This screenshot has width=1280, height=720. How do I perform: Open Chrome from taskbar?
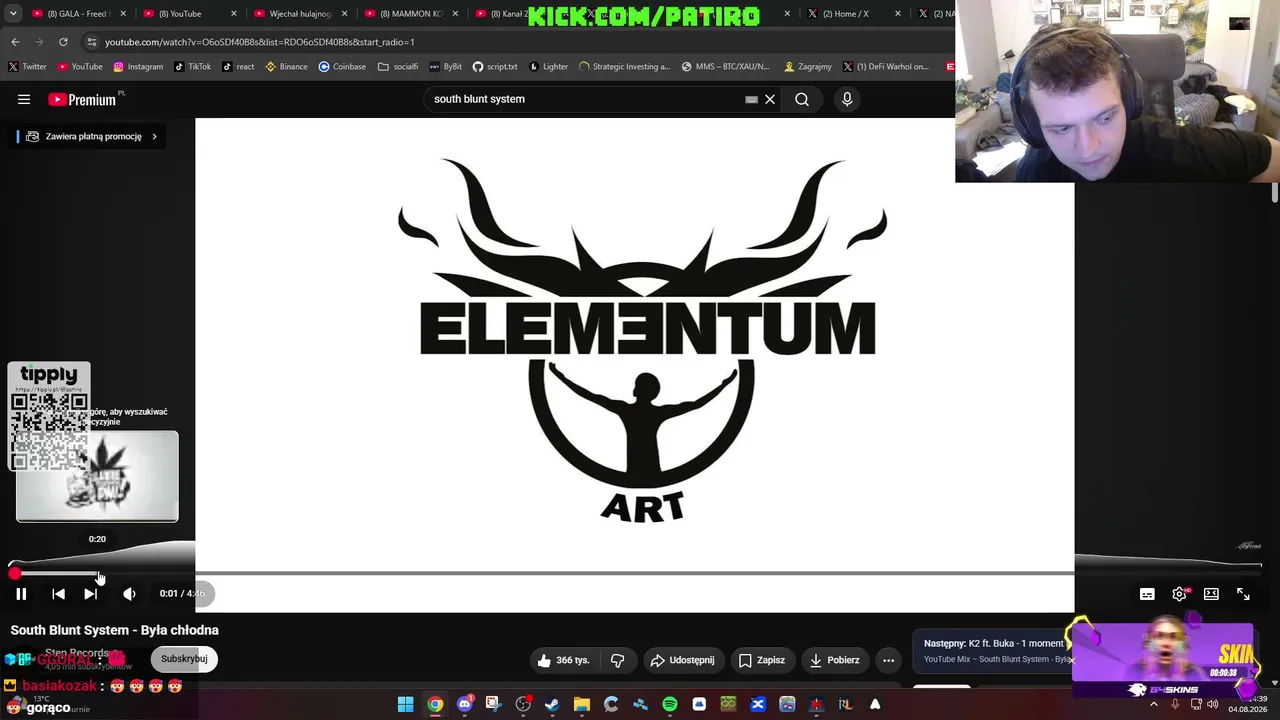click(435, 705)
